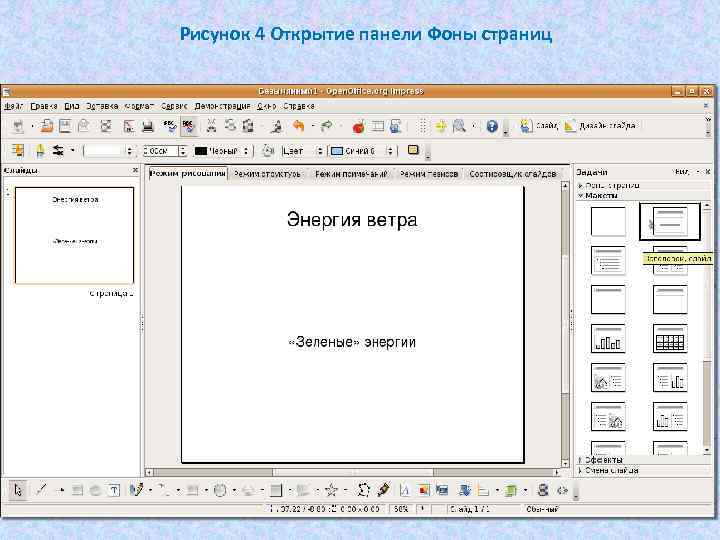
Task: Open the Файл menu
Action: point(13,106)
